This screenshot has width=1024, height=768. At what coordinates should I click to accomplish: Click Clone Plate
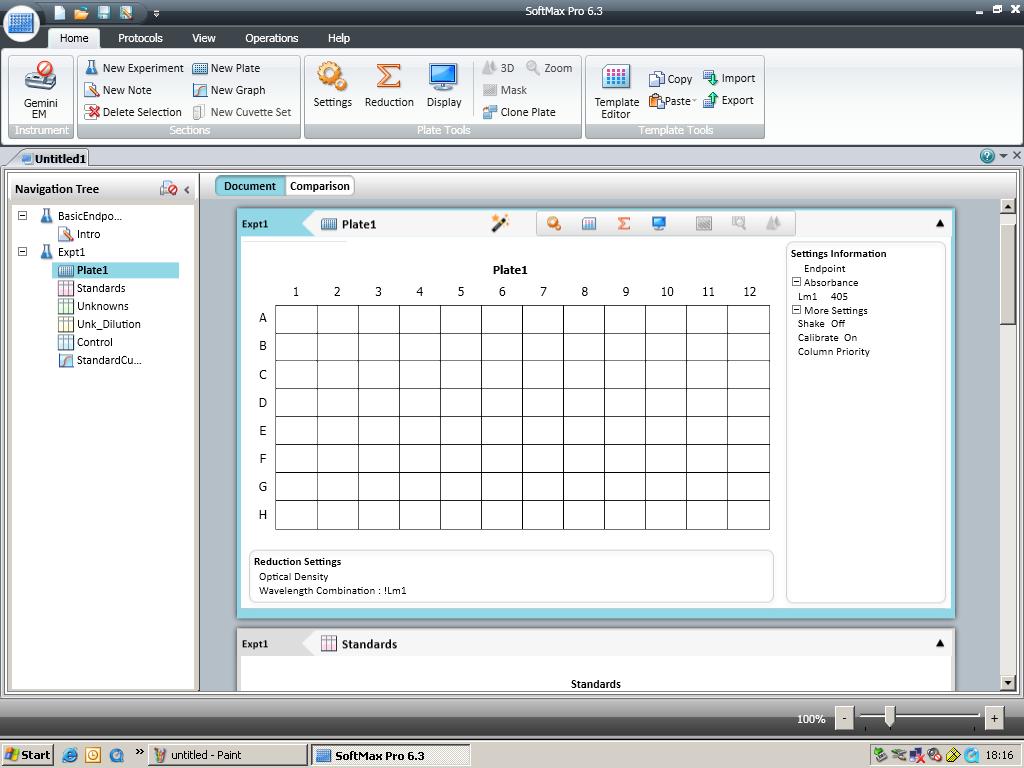[519, 112]
